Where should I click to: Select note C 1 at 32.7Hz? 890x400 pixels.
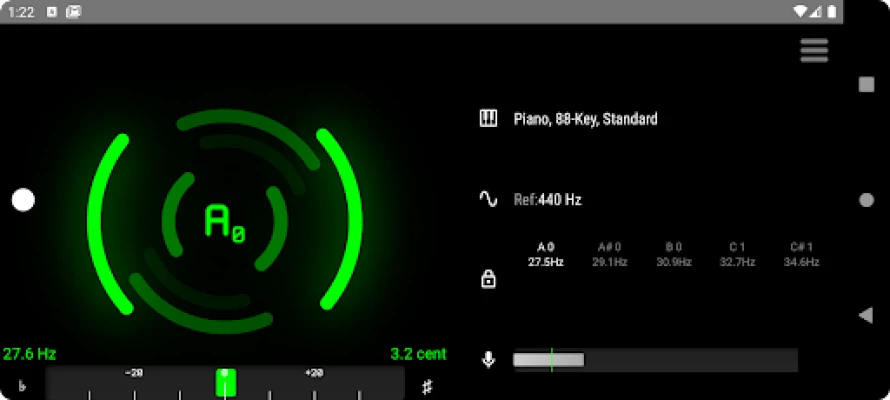coord(737,254)
